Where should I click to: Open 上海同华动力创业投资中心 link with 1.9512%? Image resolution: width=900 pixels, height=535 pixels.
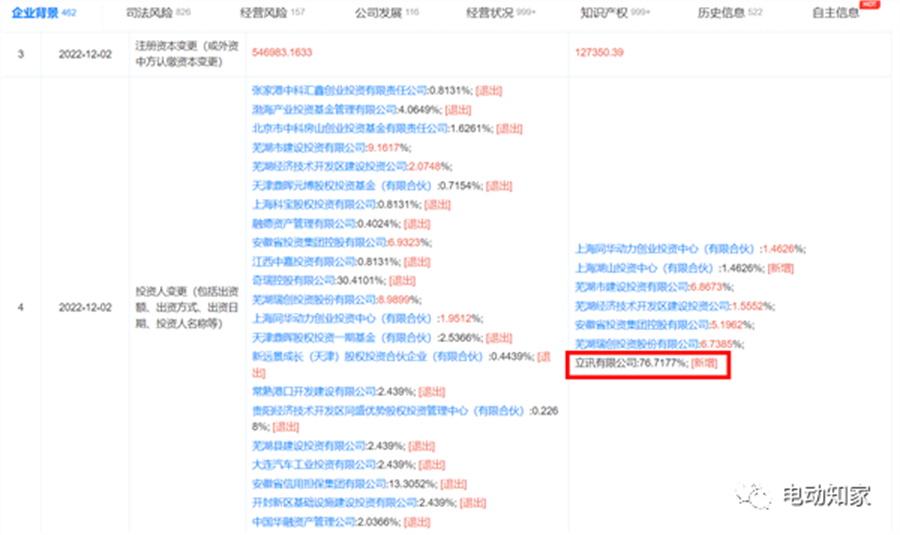pyautogui.click(x=342, y=319)
